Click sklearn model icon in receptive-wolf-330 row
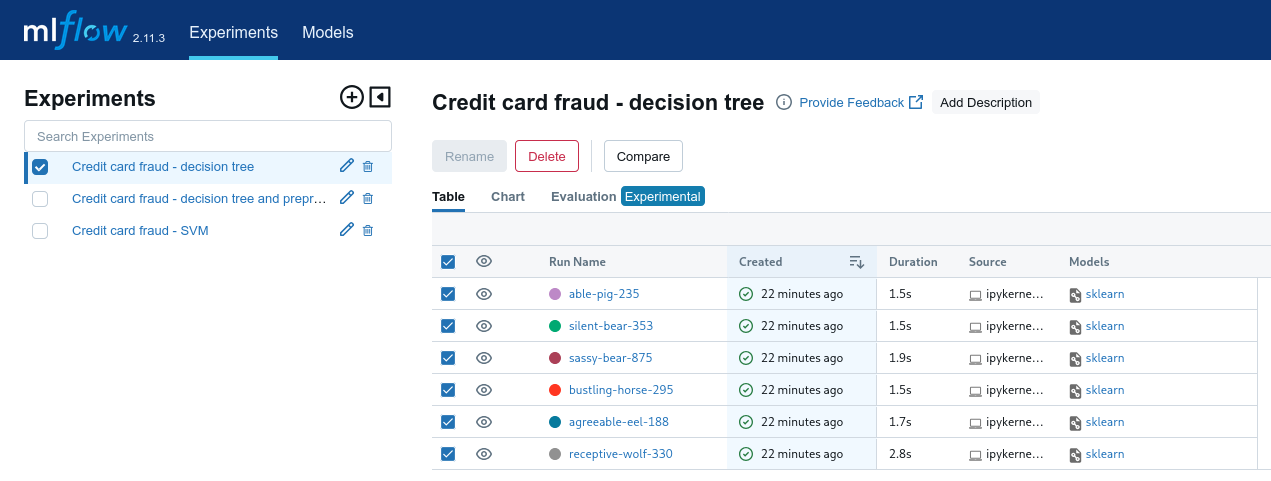This screenshot has height=481, width=1271. 1075,454
